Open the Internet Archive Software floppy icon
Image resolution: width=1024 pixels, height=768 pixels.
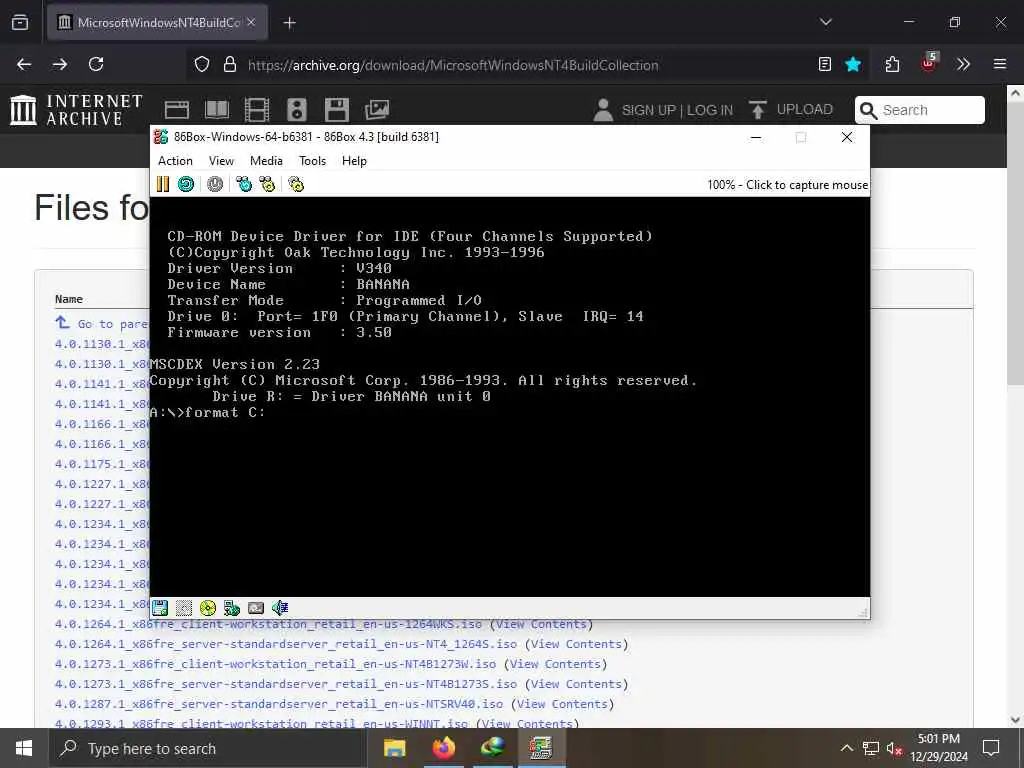tap(336, 110)
